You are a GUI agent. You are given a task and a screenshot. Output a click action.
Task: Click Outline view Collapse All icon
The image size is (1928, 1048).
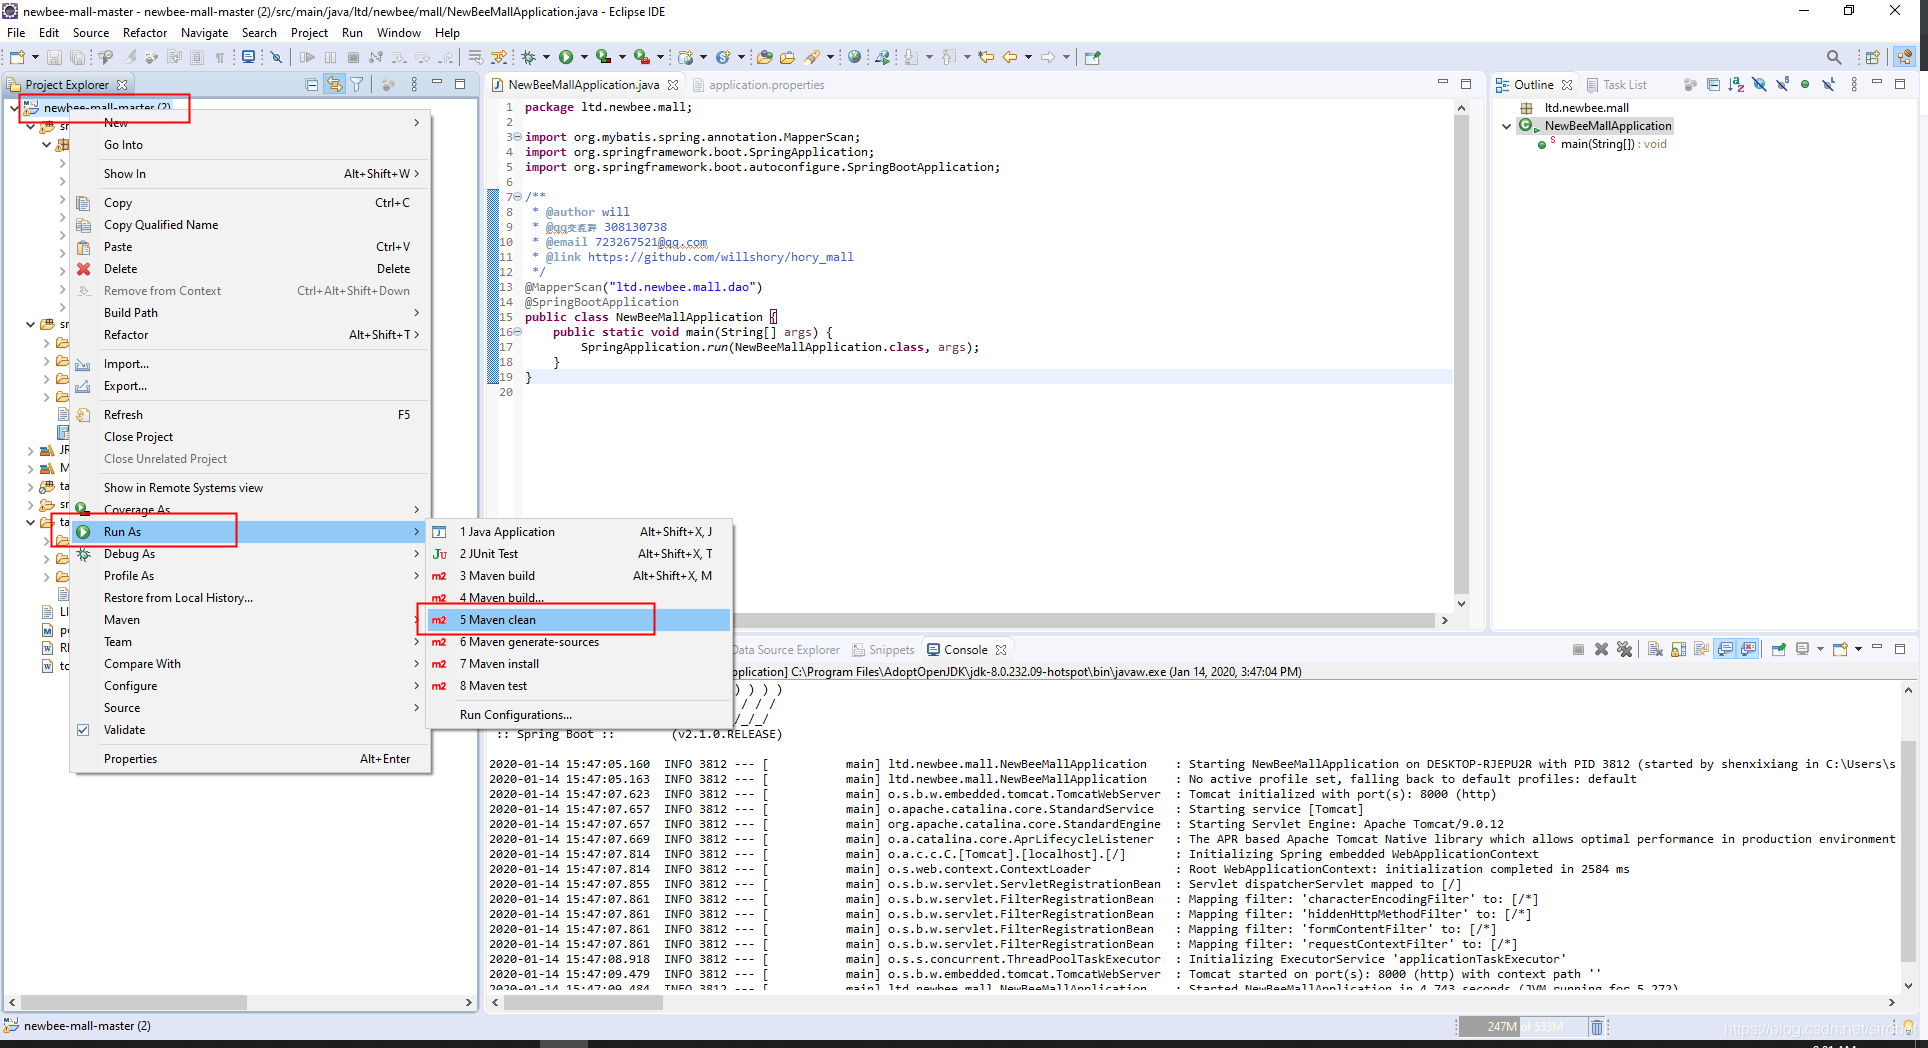(1713, 85)
